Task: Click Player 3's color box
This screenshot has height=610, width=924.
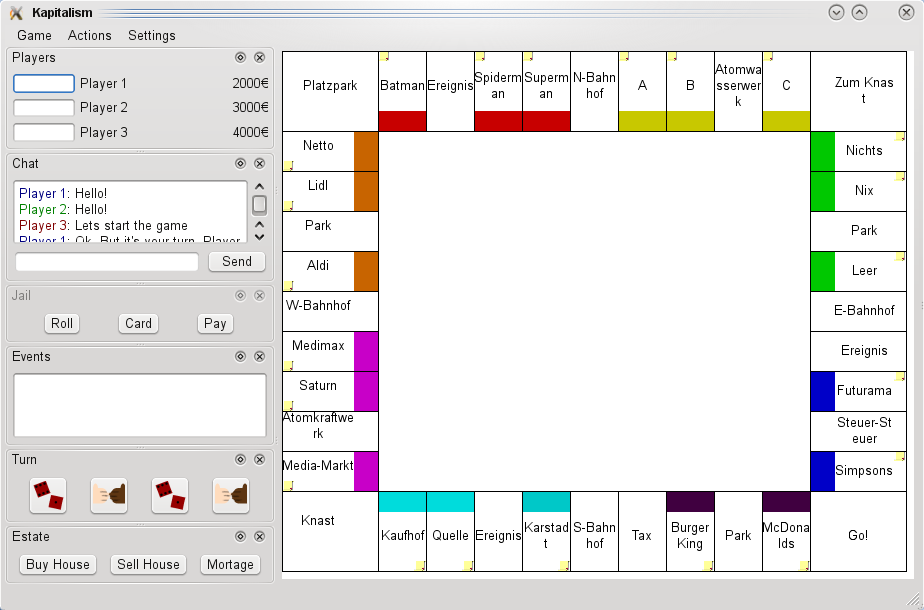Action: (44, 133)
